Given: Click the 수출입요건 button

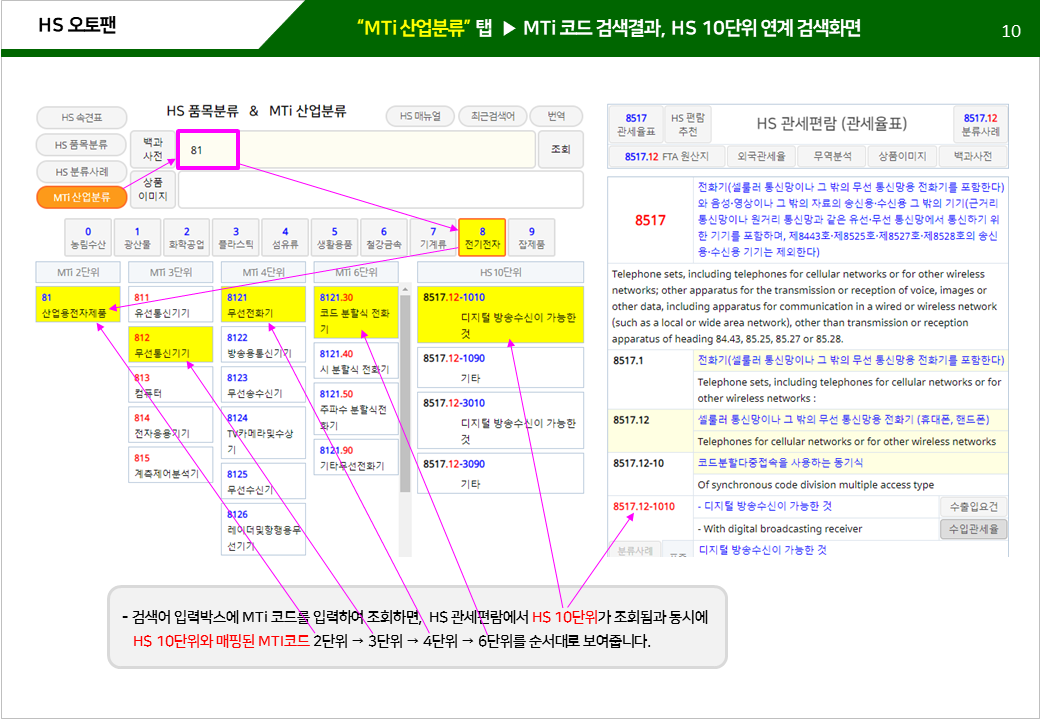Looking at the screenshot, I should (973, 507).
